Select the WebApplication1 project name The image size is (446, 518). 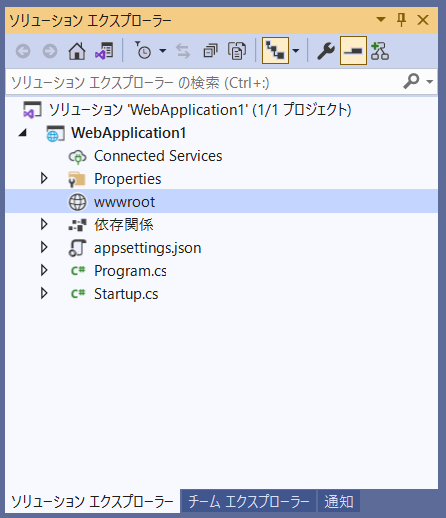point(128,133)
